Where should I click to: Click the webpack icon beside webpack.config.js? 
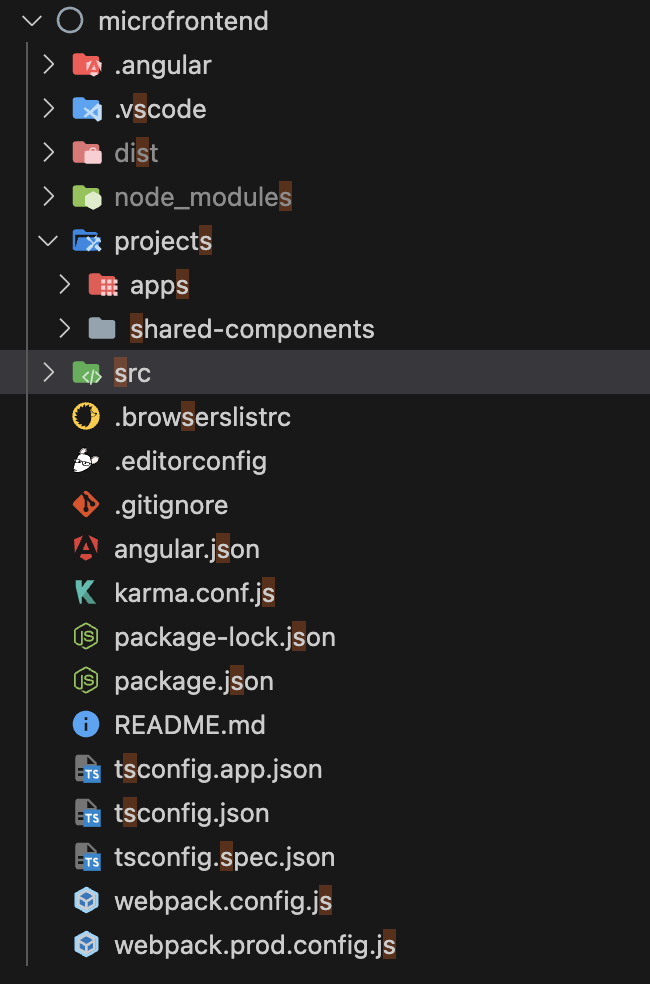[87, 901]
